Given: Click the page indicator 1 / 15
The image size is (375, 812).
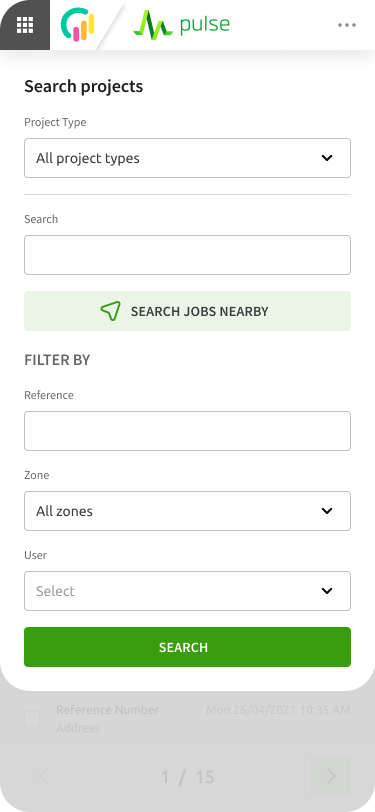Looking at the screenshot, I should coord(188,777).
